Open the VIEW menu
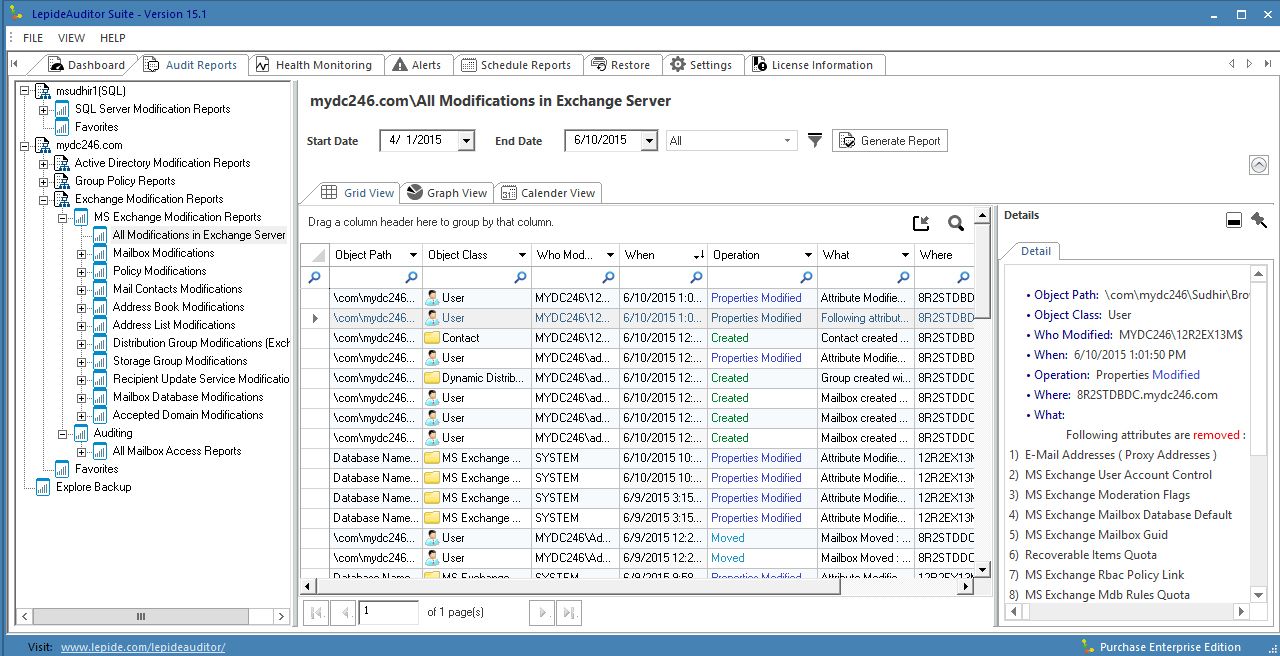 pyautogui.click(x=72, y=38)
